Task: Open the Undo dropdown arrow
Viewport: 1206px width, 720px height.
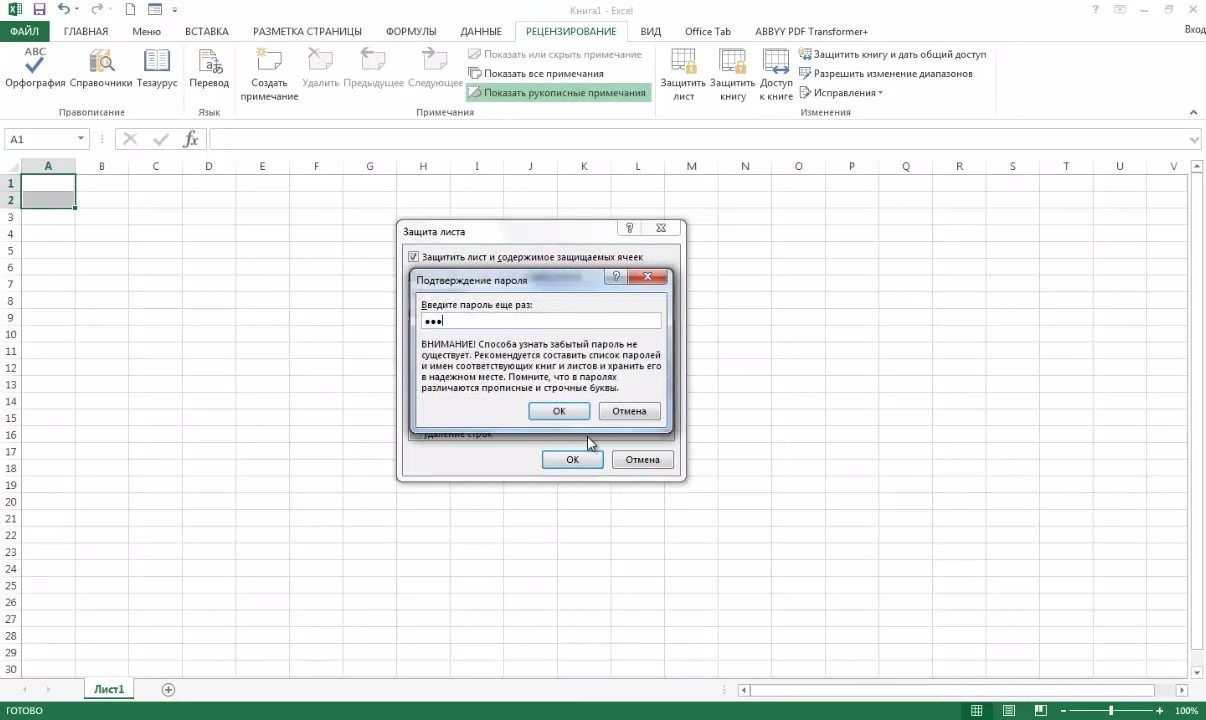Action: point(78,10)
